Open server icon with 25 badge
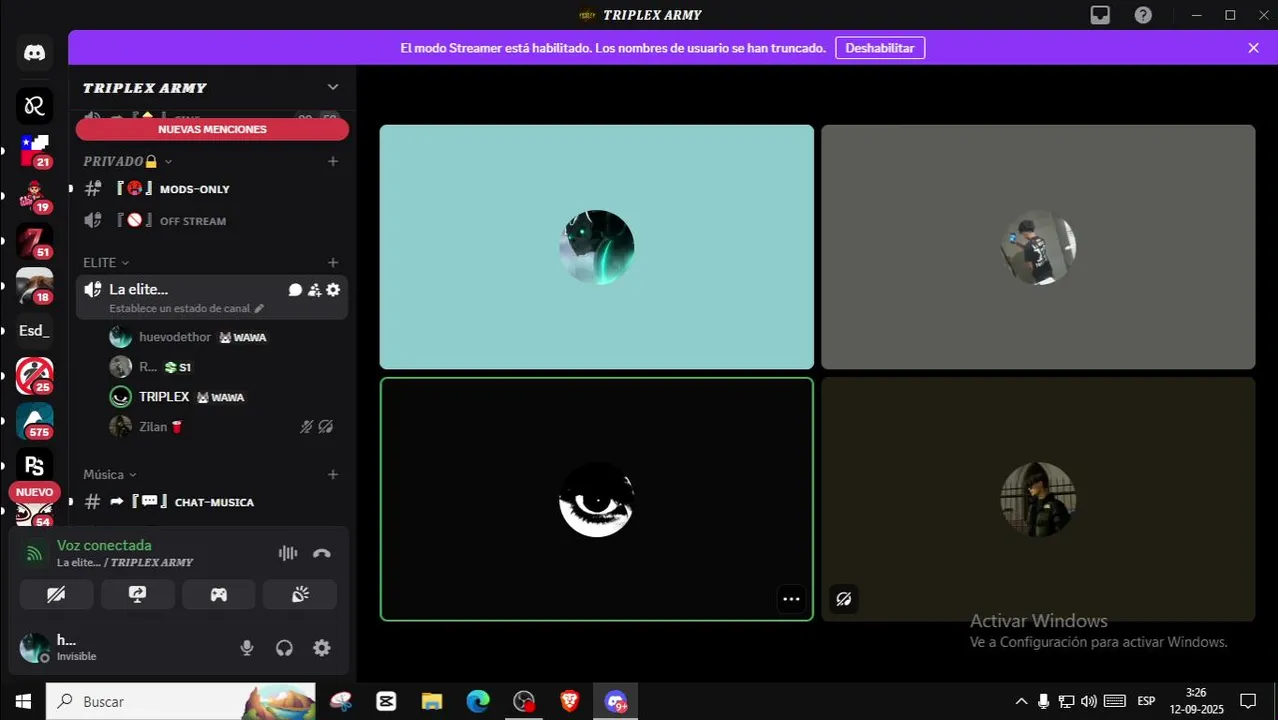1278x720 pixels. 35,376
